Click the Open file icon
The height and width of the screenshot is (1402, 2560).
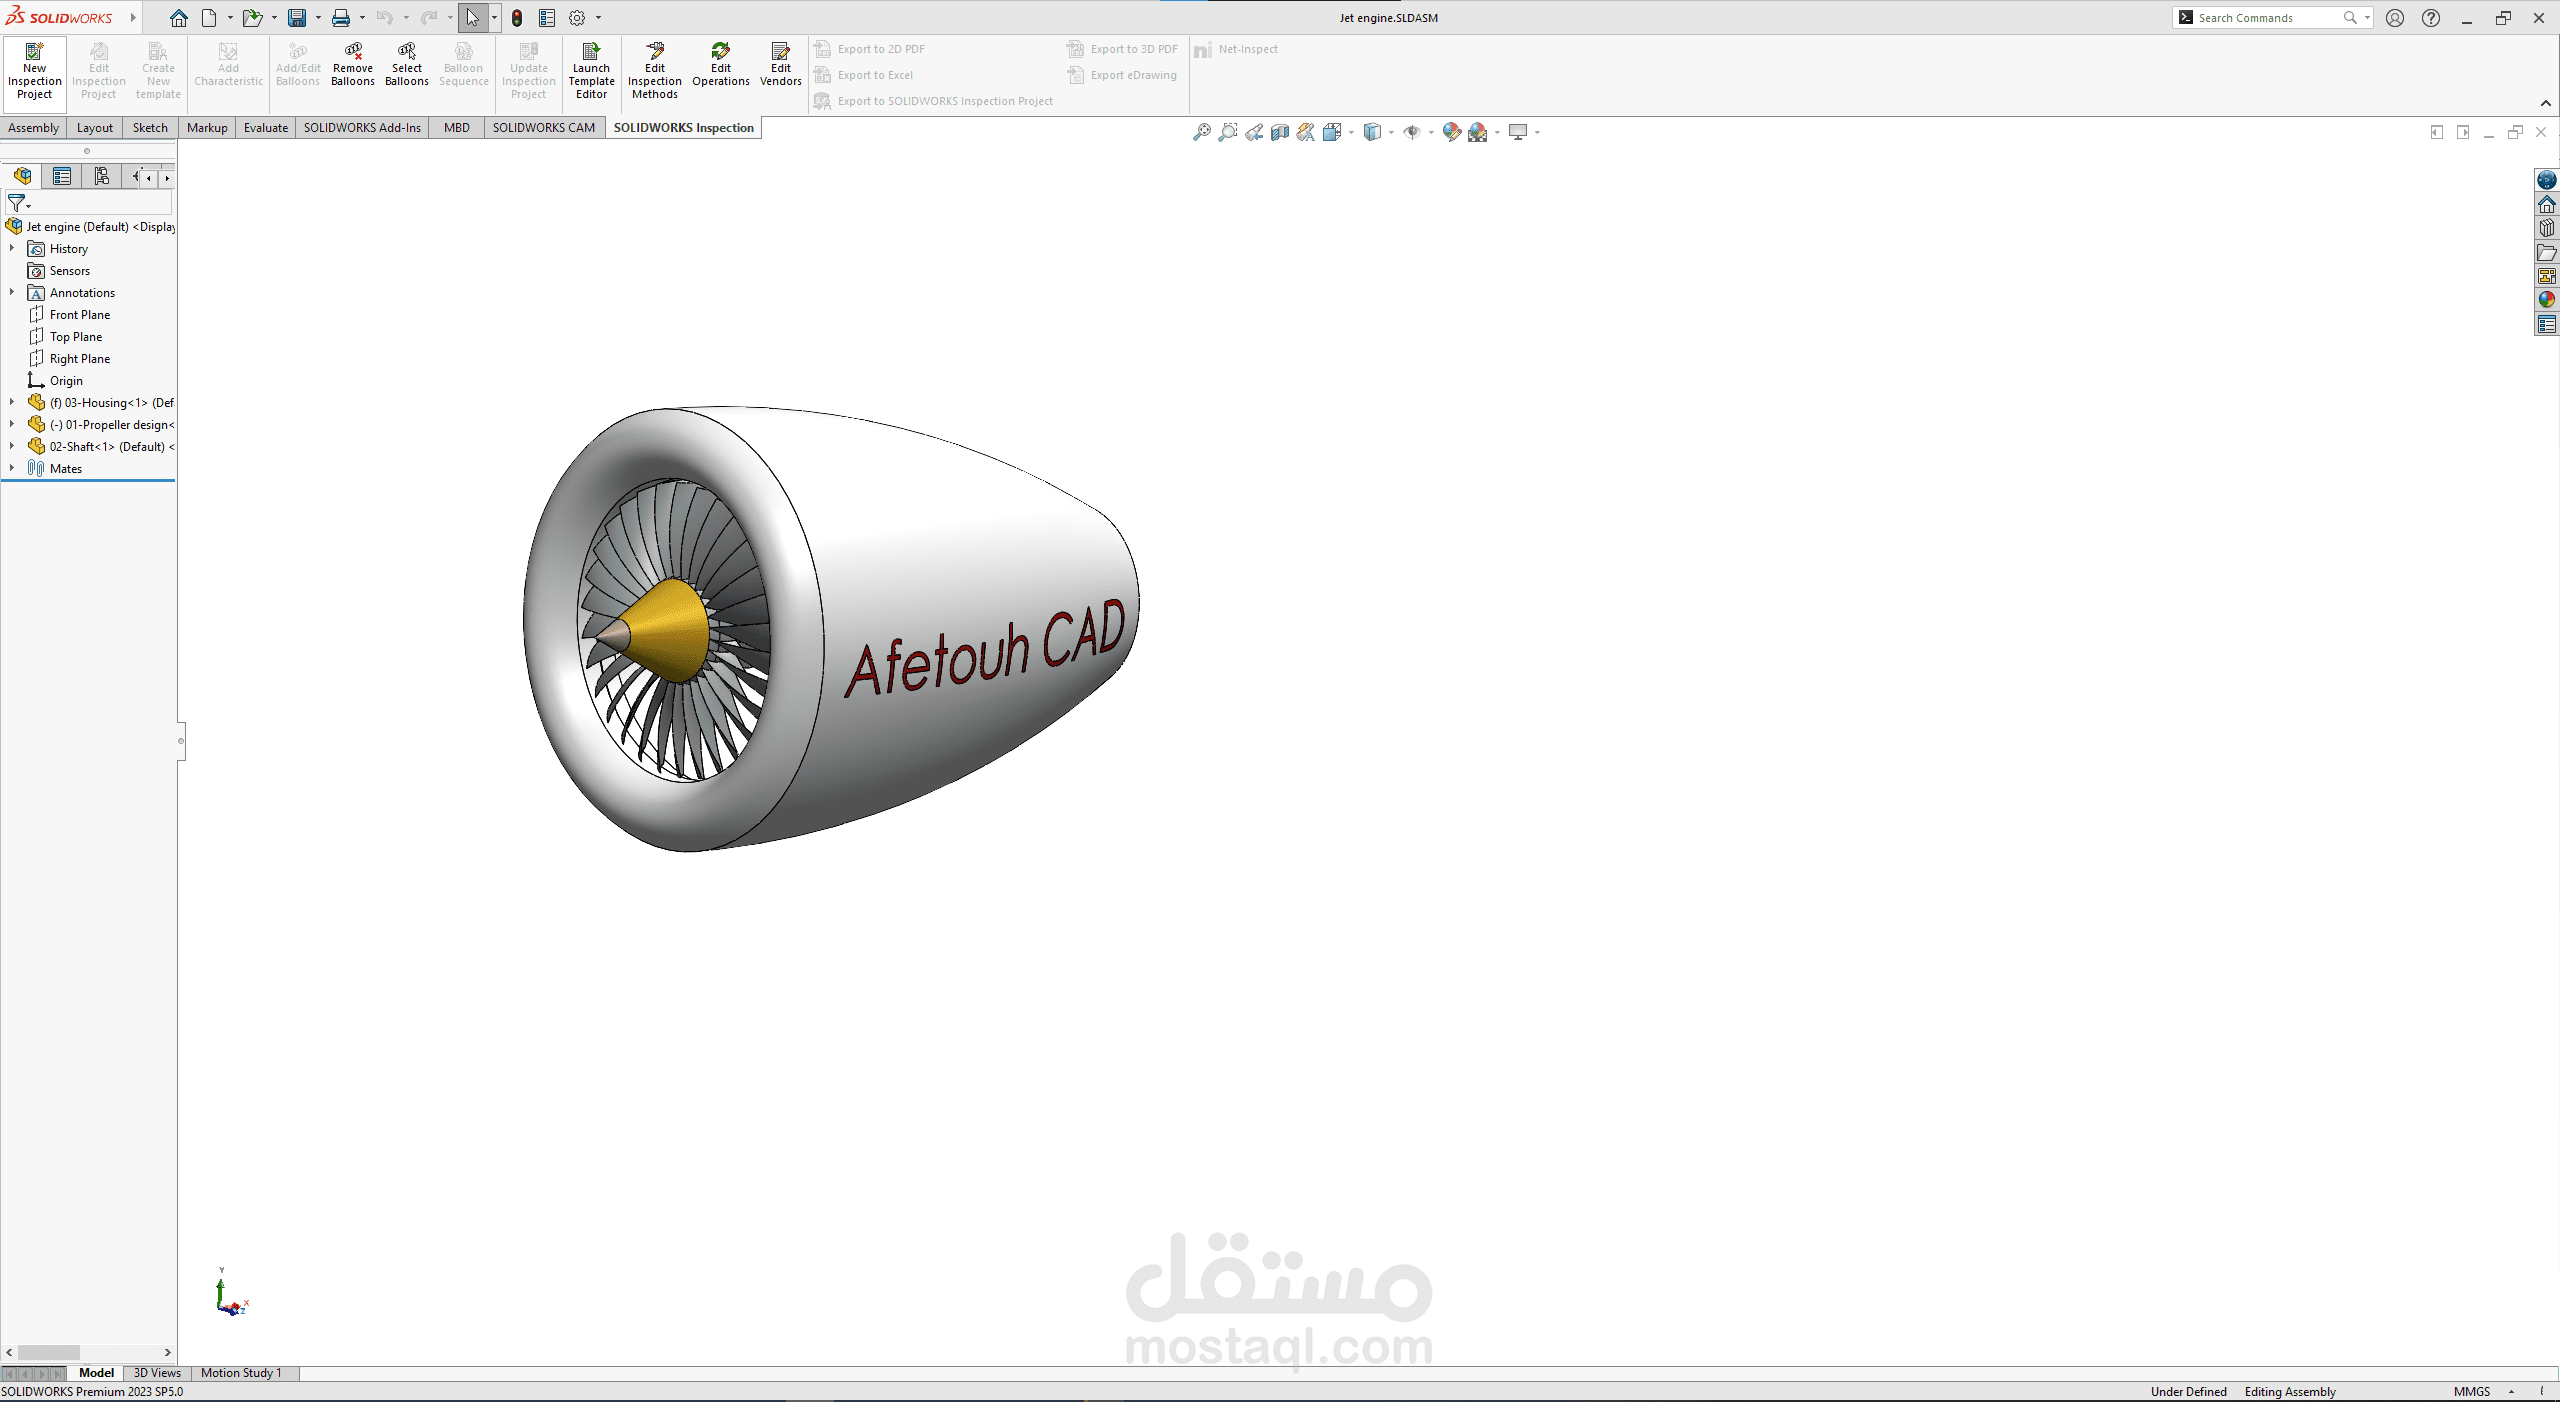(x=252, y=18)
